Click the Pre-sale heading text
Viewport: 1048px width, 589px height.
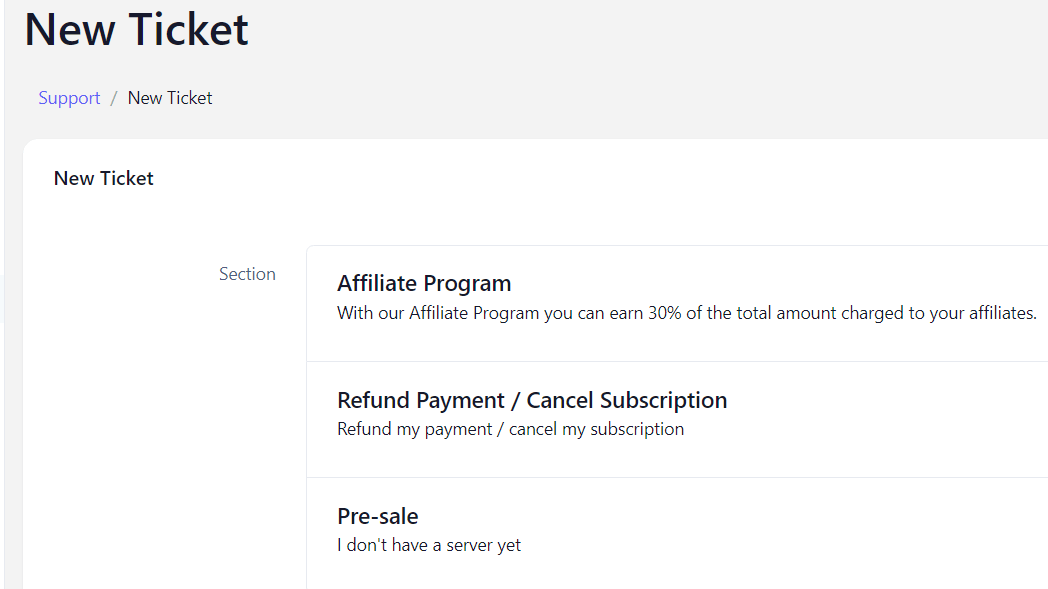[x=377, y=516]
